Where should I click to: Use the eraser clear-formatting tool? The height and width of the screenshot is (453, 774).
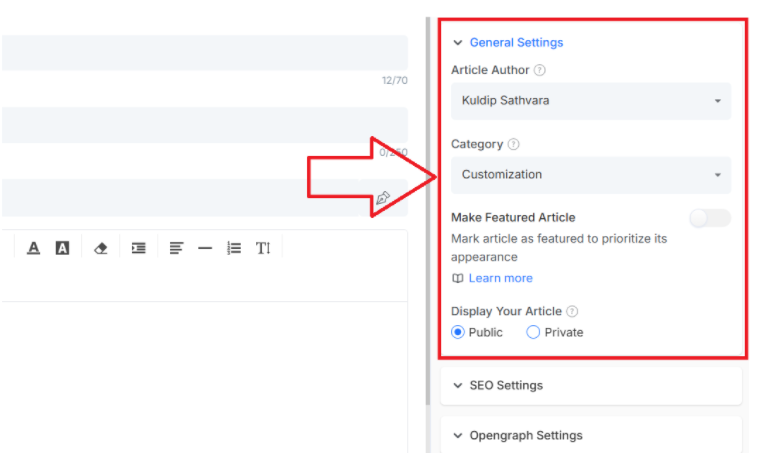click(x=101, y=248)
